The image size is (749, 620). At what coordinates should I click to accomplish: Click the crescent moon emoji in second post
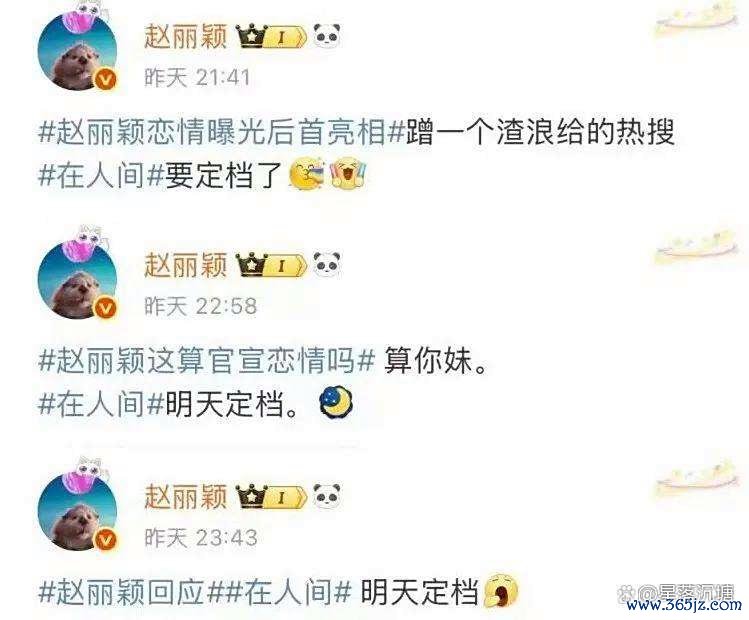click(x=336, y=403)
